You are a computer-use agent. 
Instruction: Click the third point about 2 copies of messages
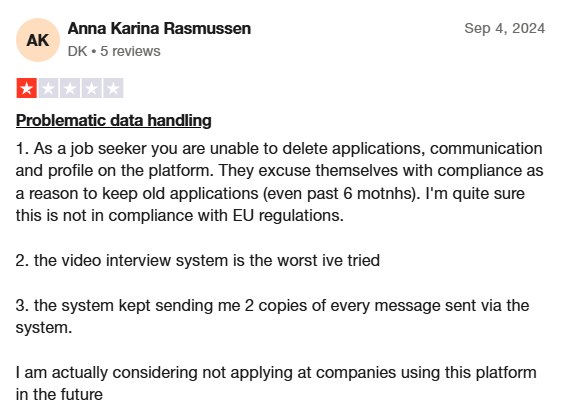272,316
